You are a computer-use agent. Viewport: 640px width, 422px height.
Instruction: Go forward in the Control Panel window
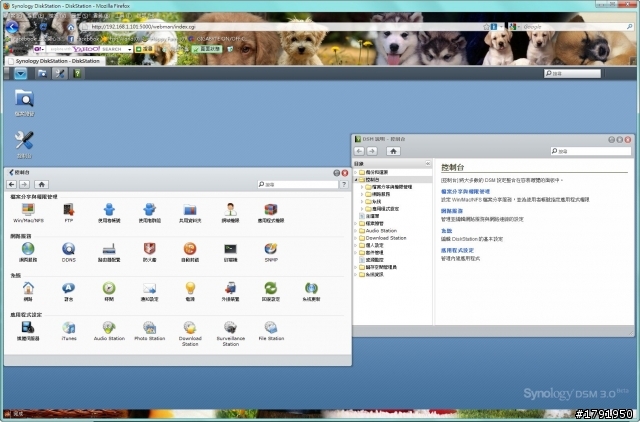24,184
